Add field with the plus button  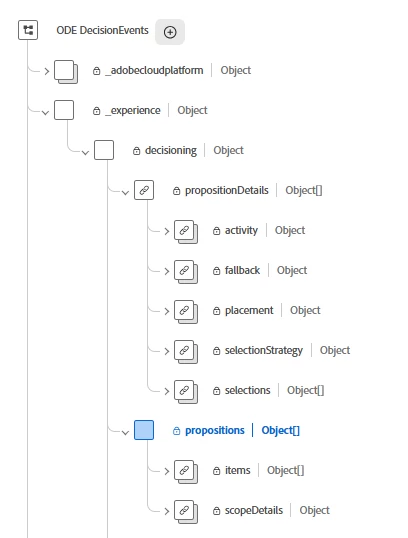pyautogui.click(x=170, y=32)
